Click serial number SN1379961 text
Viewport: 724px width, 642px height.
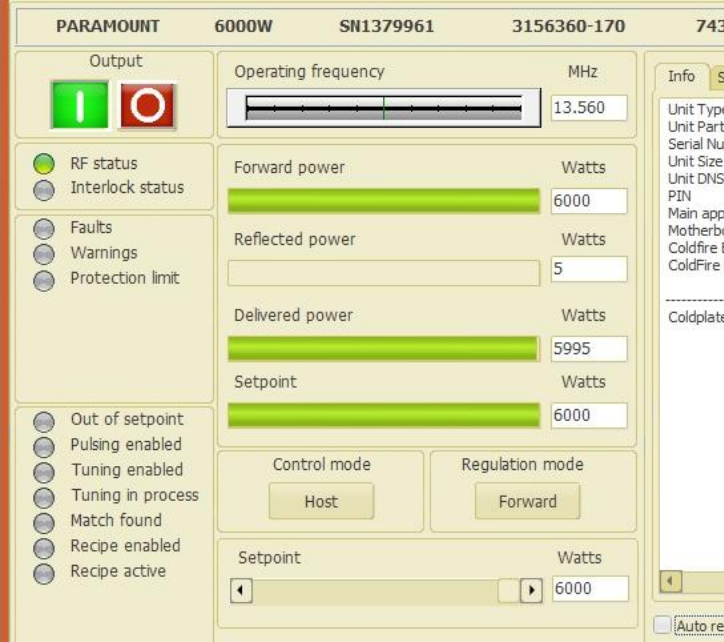pyautogui.click(x=386, y=26)
